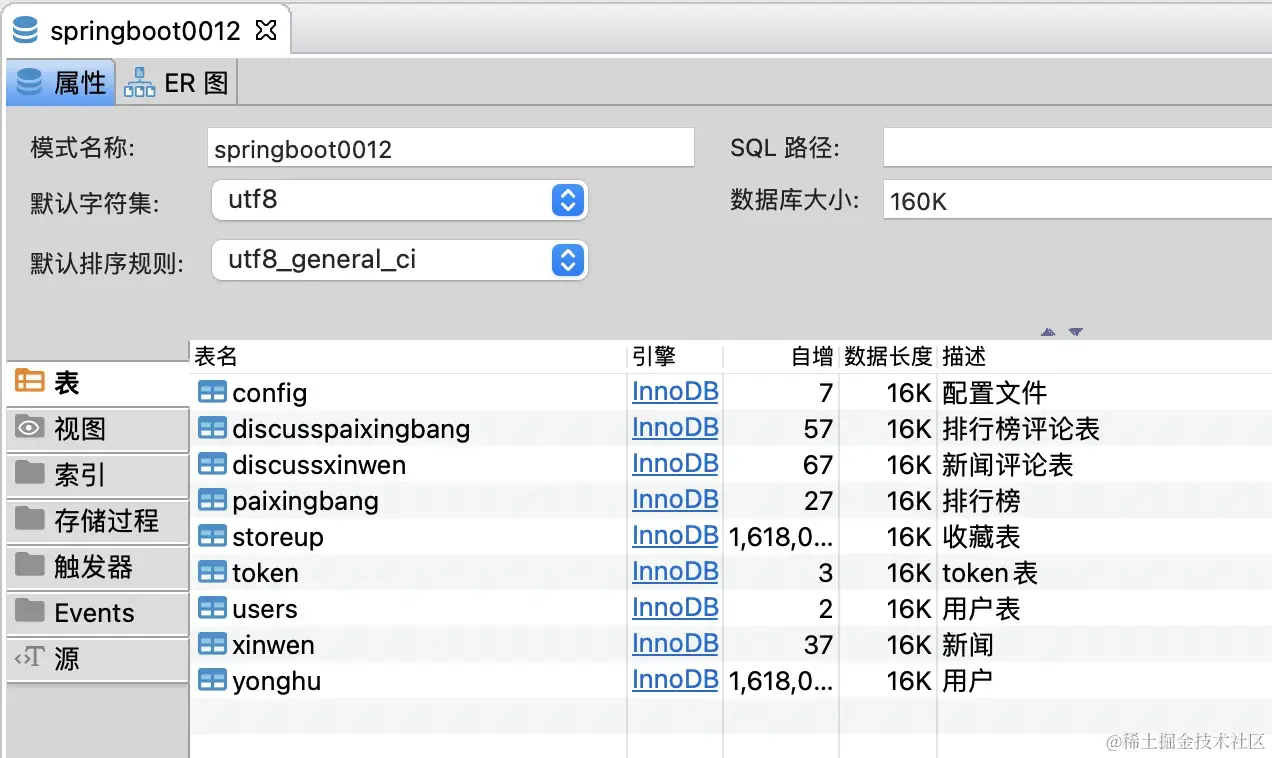This screenshot has height=758, width=1272.
Task: Select the discusspaixingbang table name
Action: click(351, 430)
